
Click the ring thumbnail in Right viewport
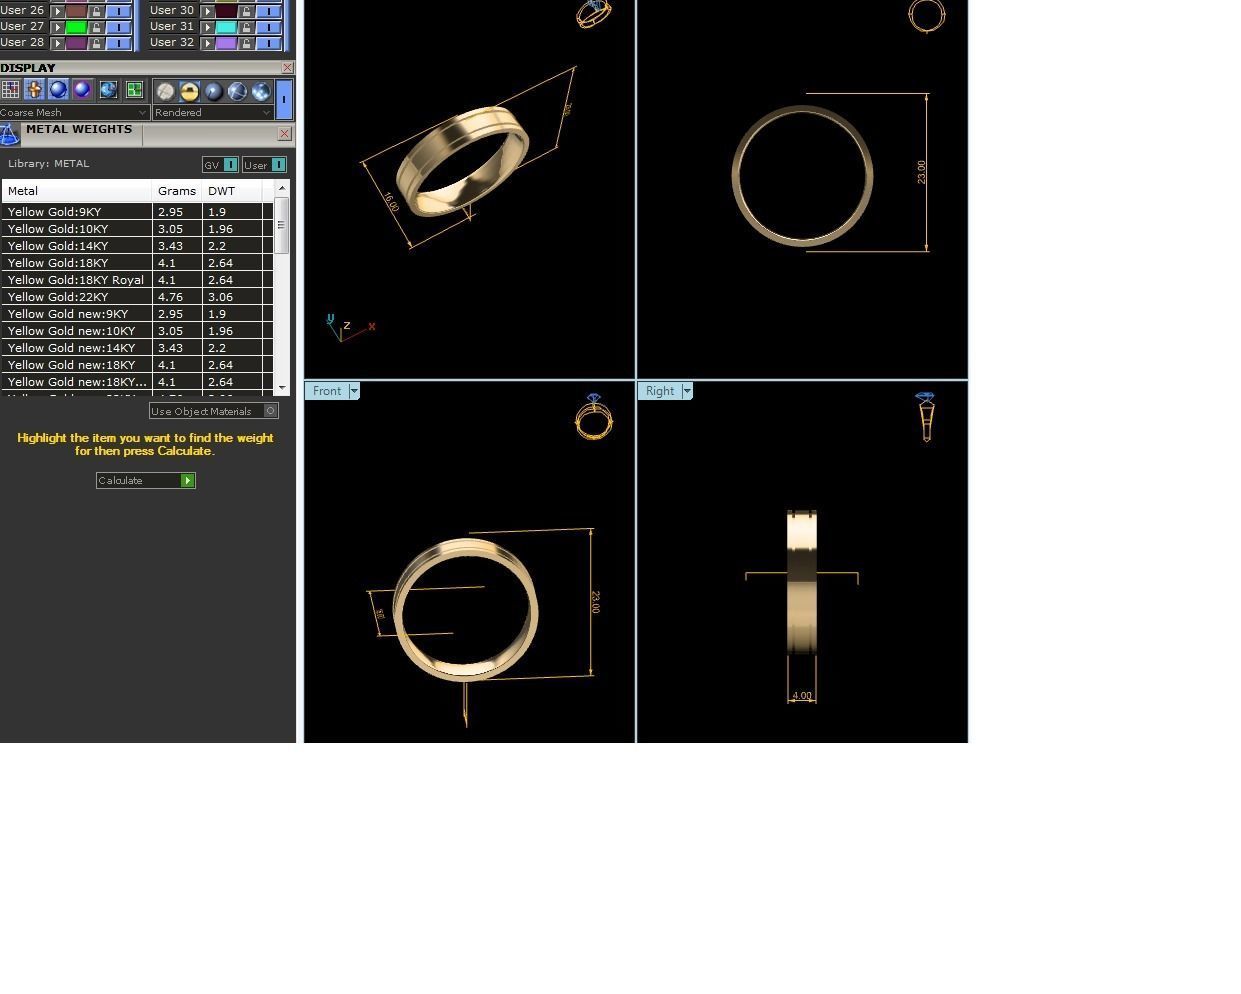[x=926, y=416]
